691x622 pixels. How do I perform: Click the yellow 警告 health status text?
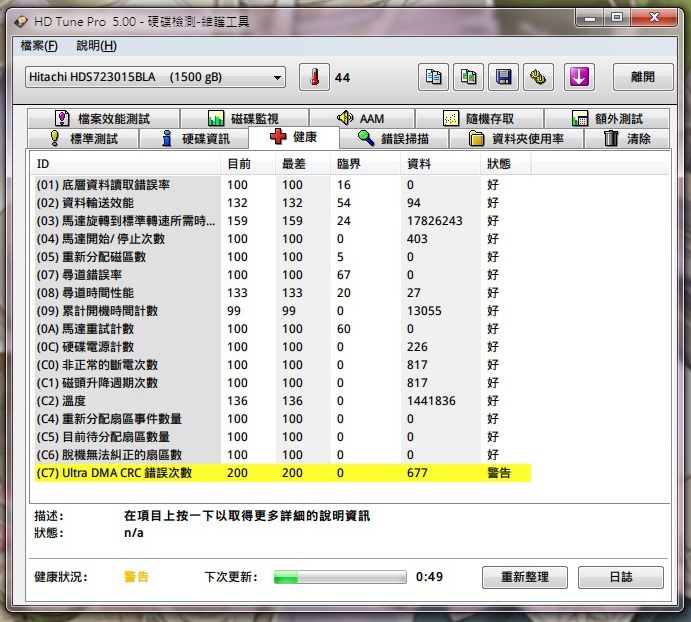tap(136, 577)
